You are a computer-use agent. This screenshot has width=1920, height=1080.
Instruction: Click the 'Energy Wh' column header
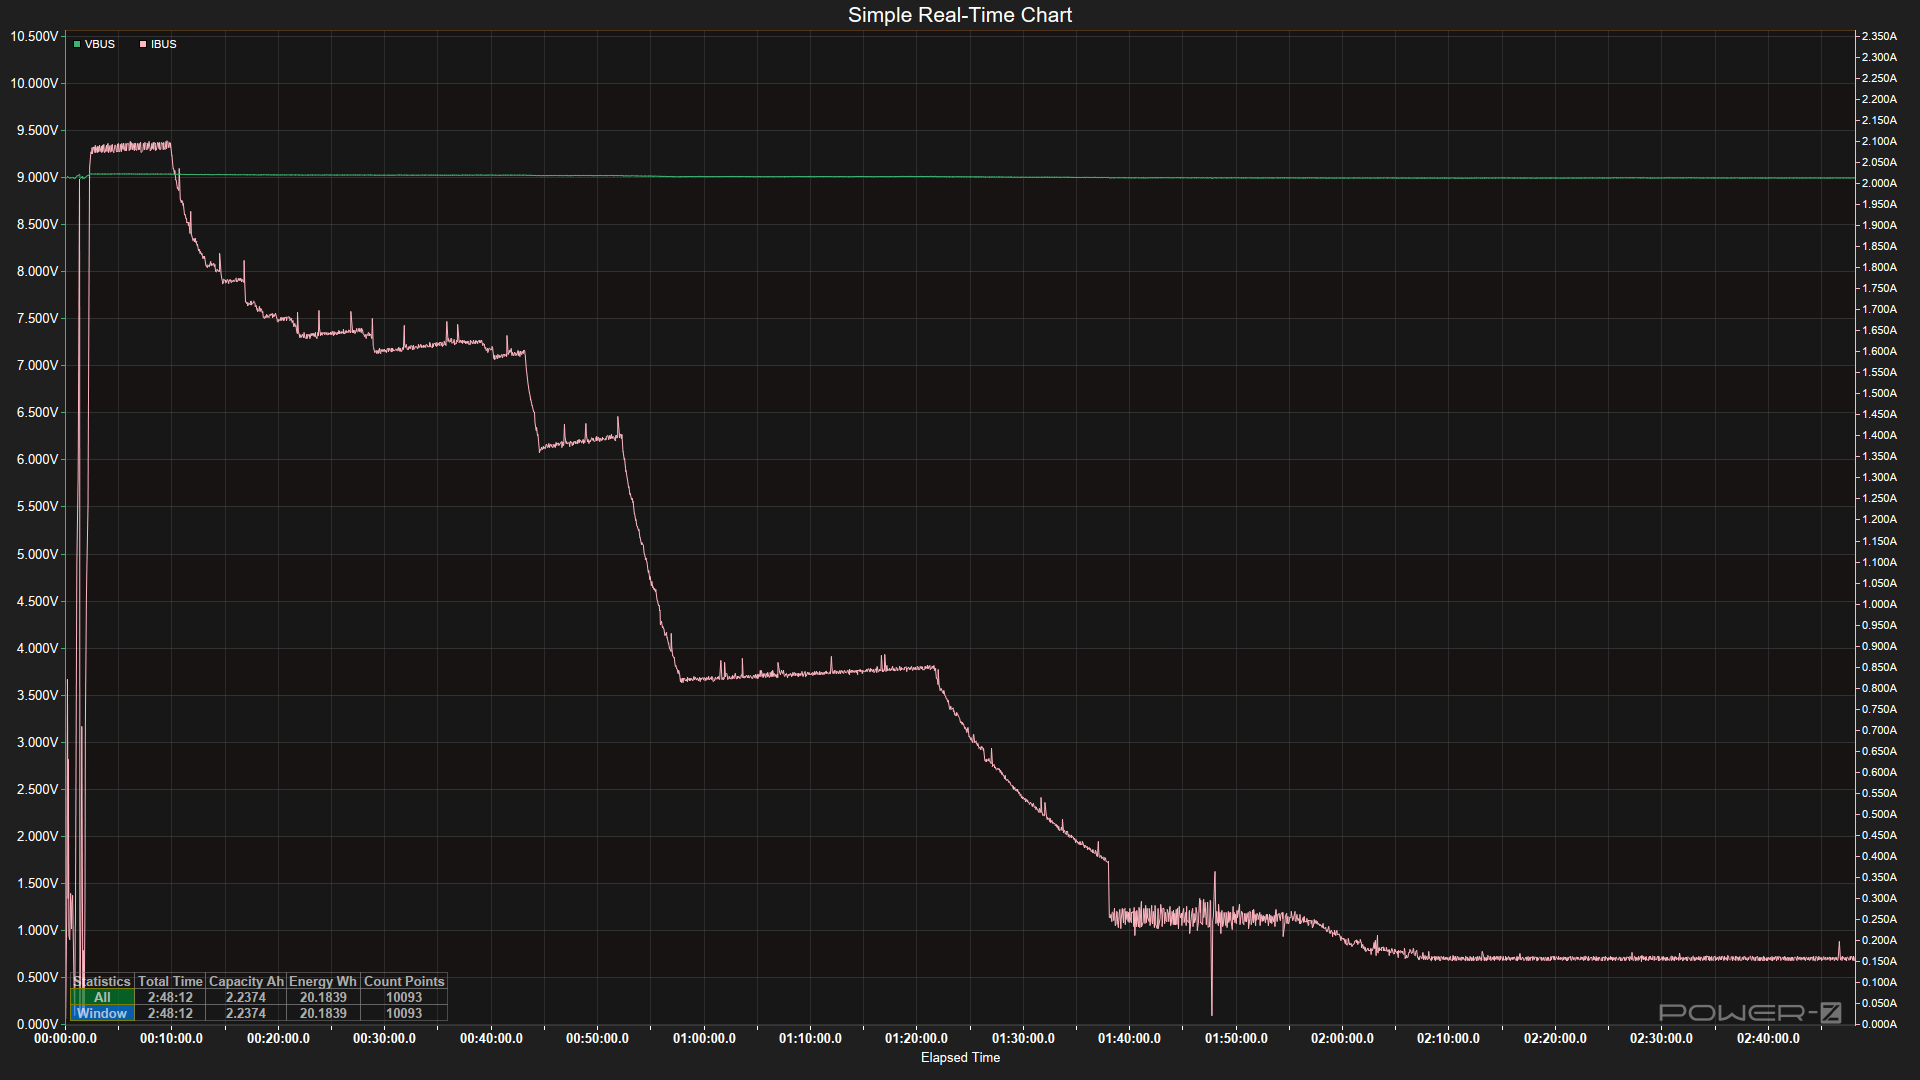(323, 981)
